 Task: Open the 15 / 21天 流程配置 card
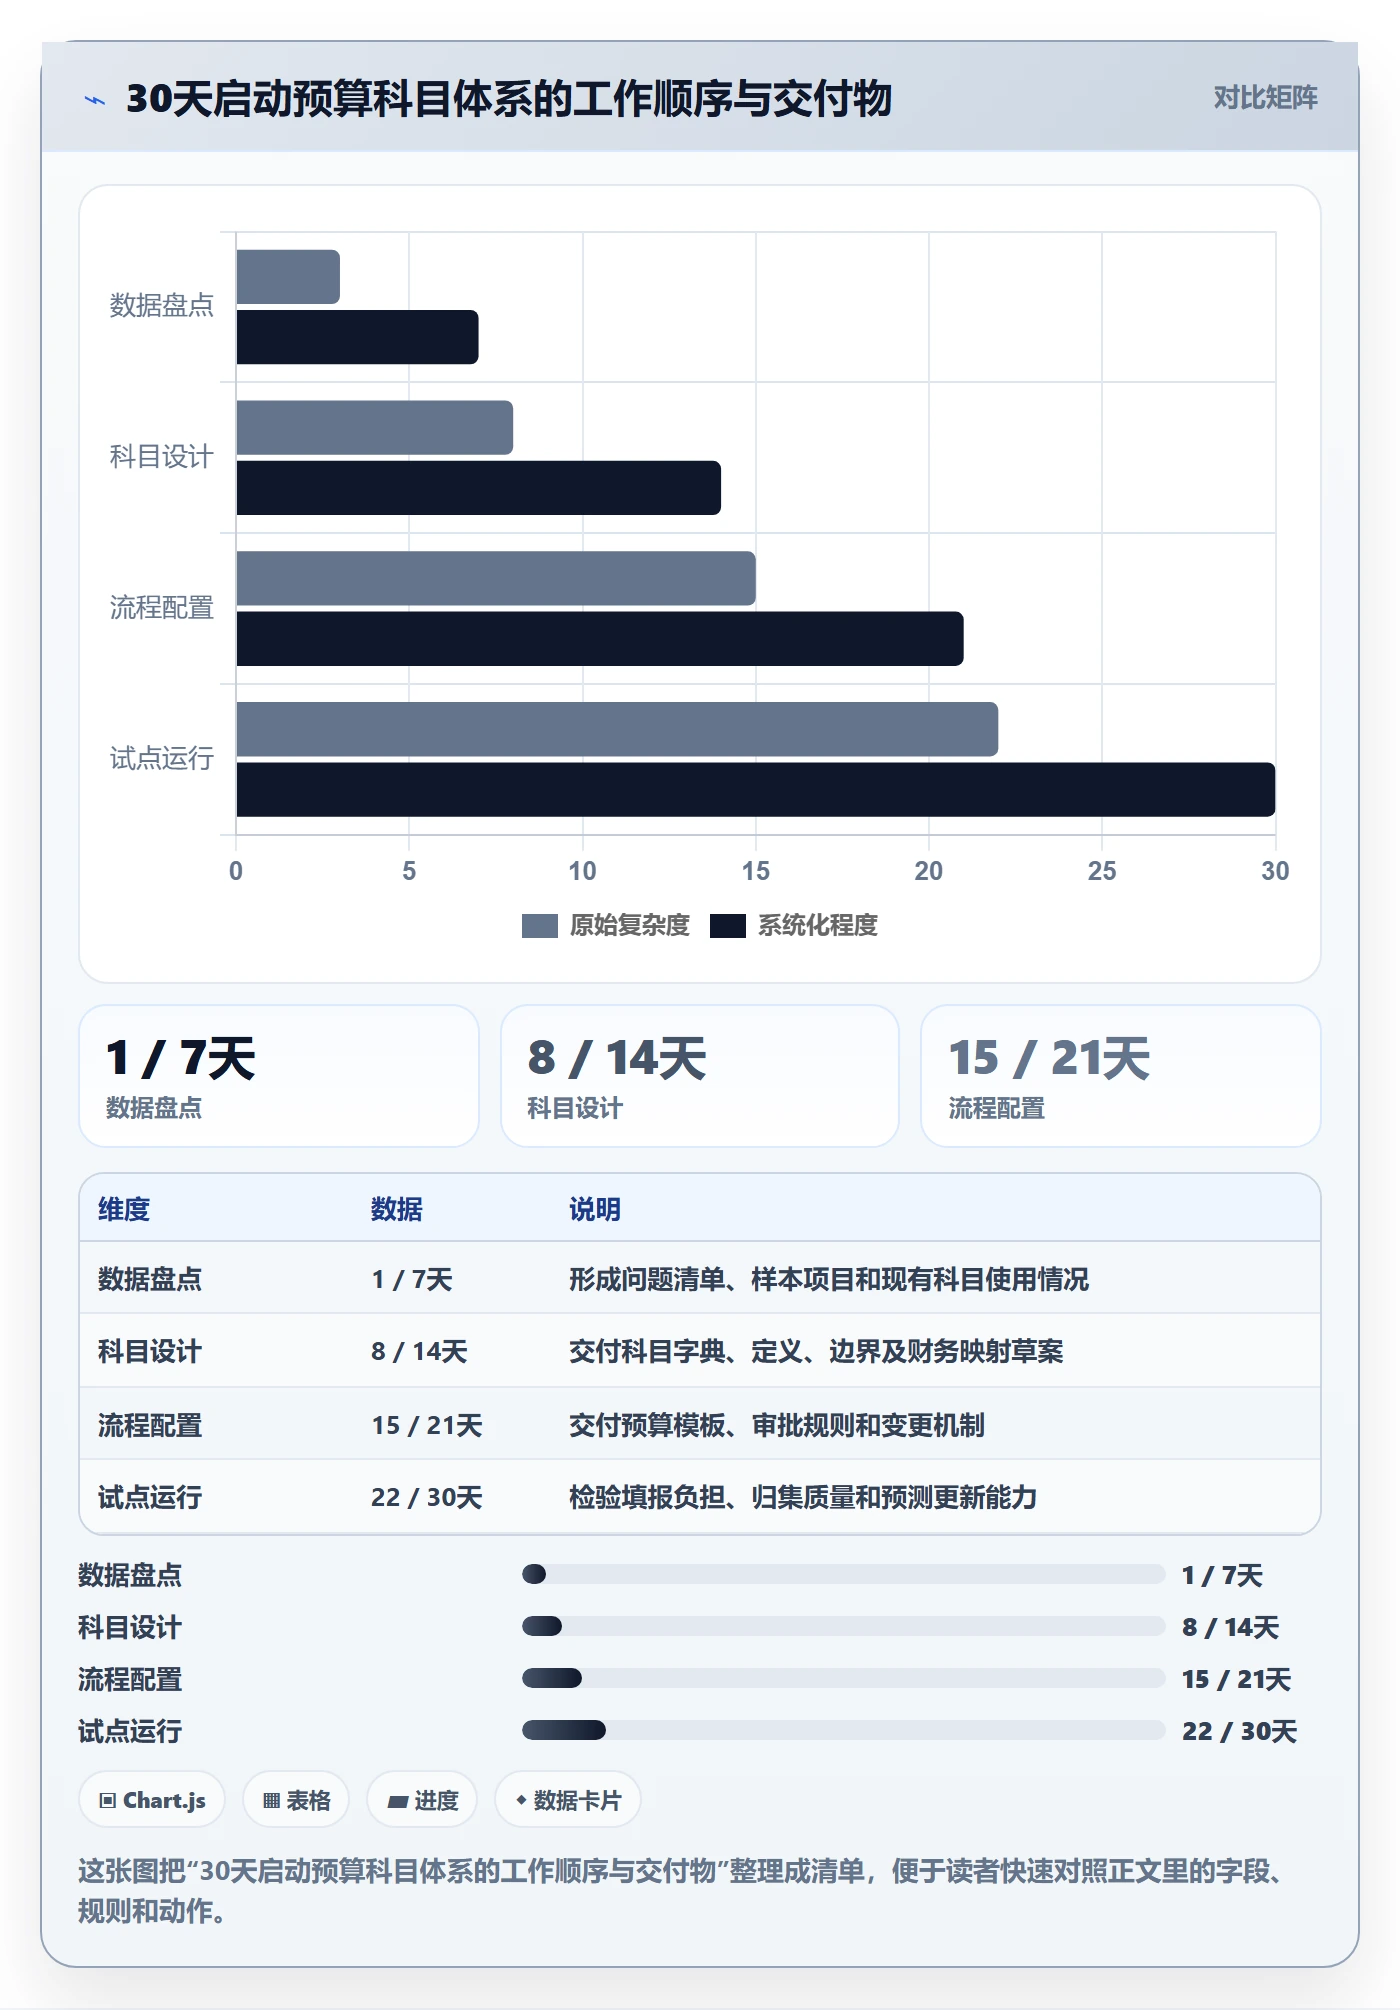pyautogui.click(x=1121, y=1076)
